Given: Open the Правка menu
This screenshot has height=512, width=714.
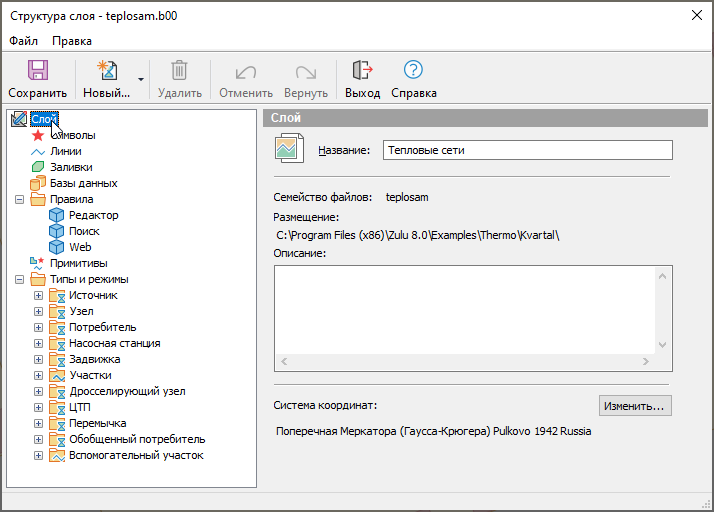Looking at the screenshot, I should pos(72,41).
